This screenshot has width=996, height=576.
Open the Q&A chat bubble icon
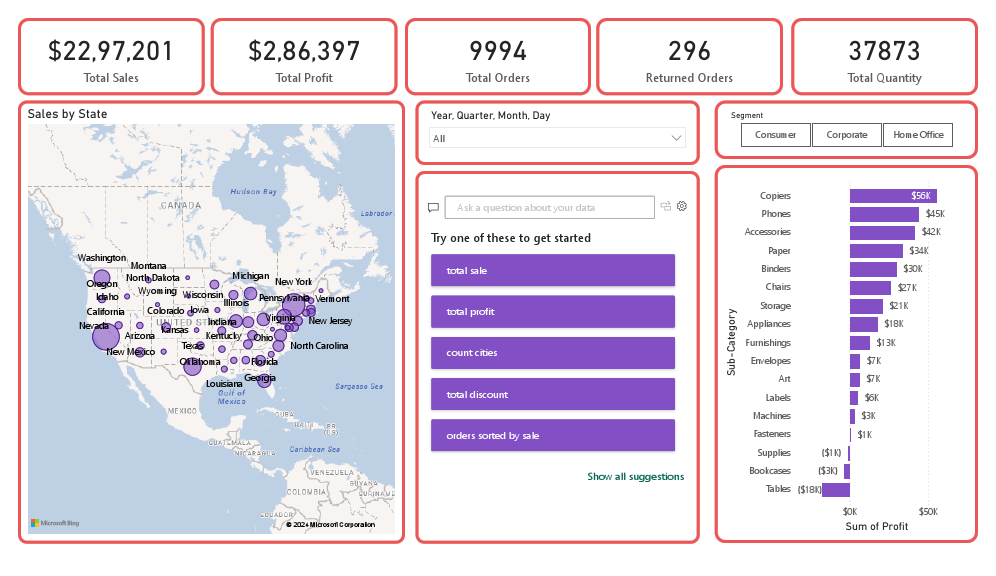pyautogui.click(x=433, y=207)
